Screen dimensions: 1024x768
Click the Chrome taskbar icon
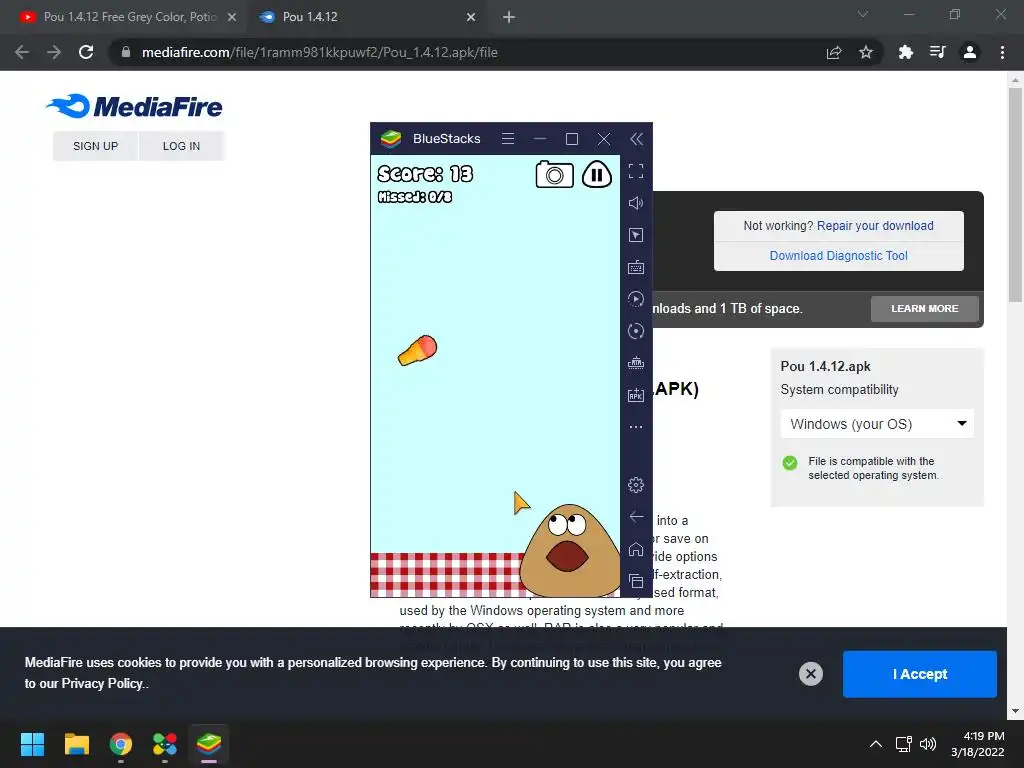[121, 744]
